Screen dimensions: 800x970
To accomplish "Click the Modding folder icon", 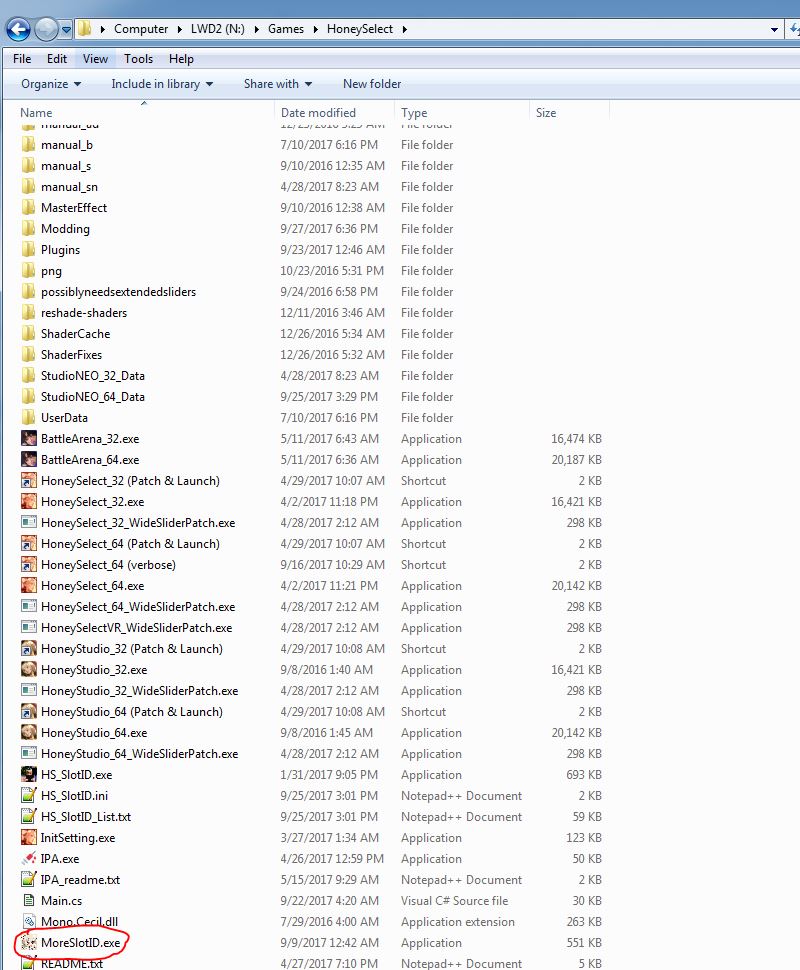I will [28, 229].
